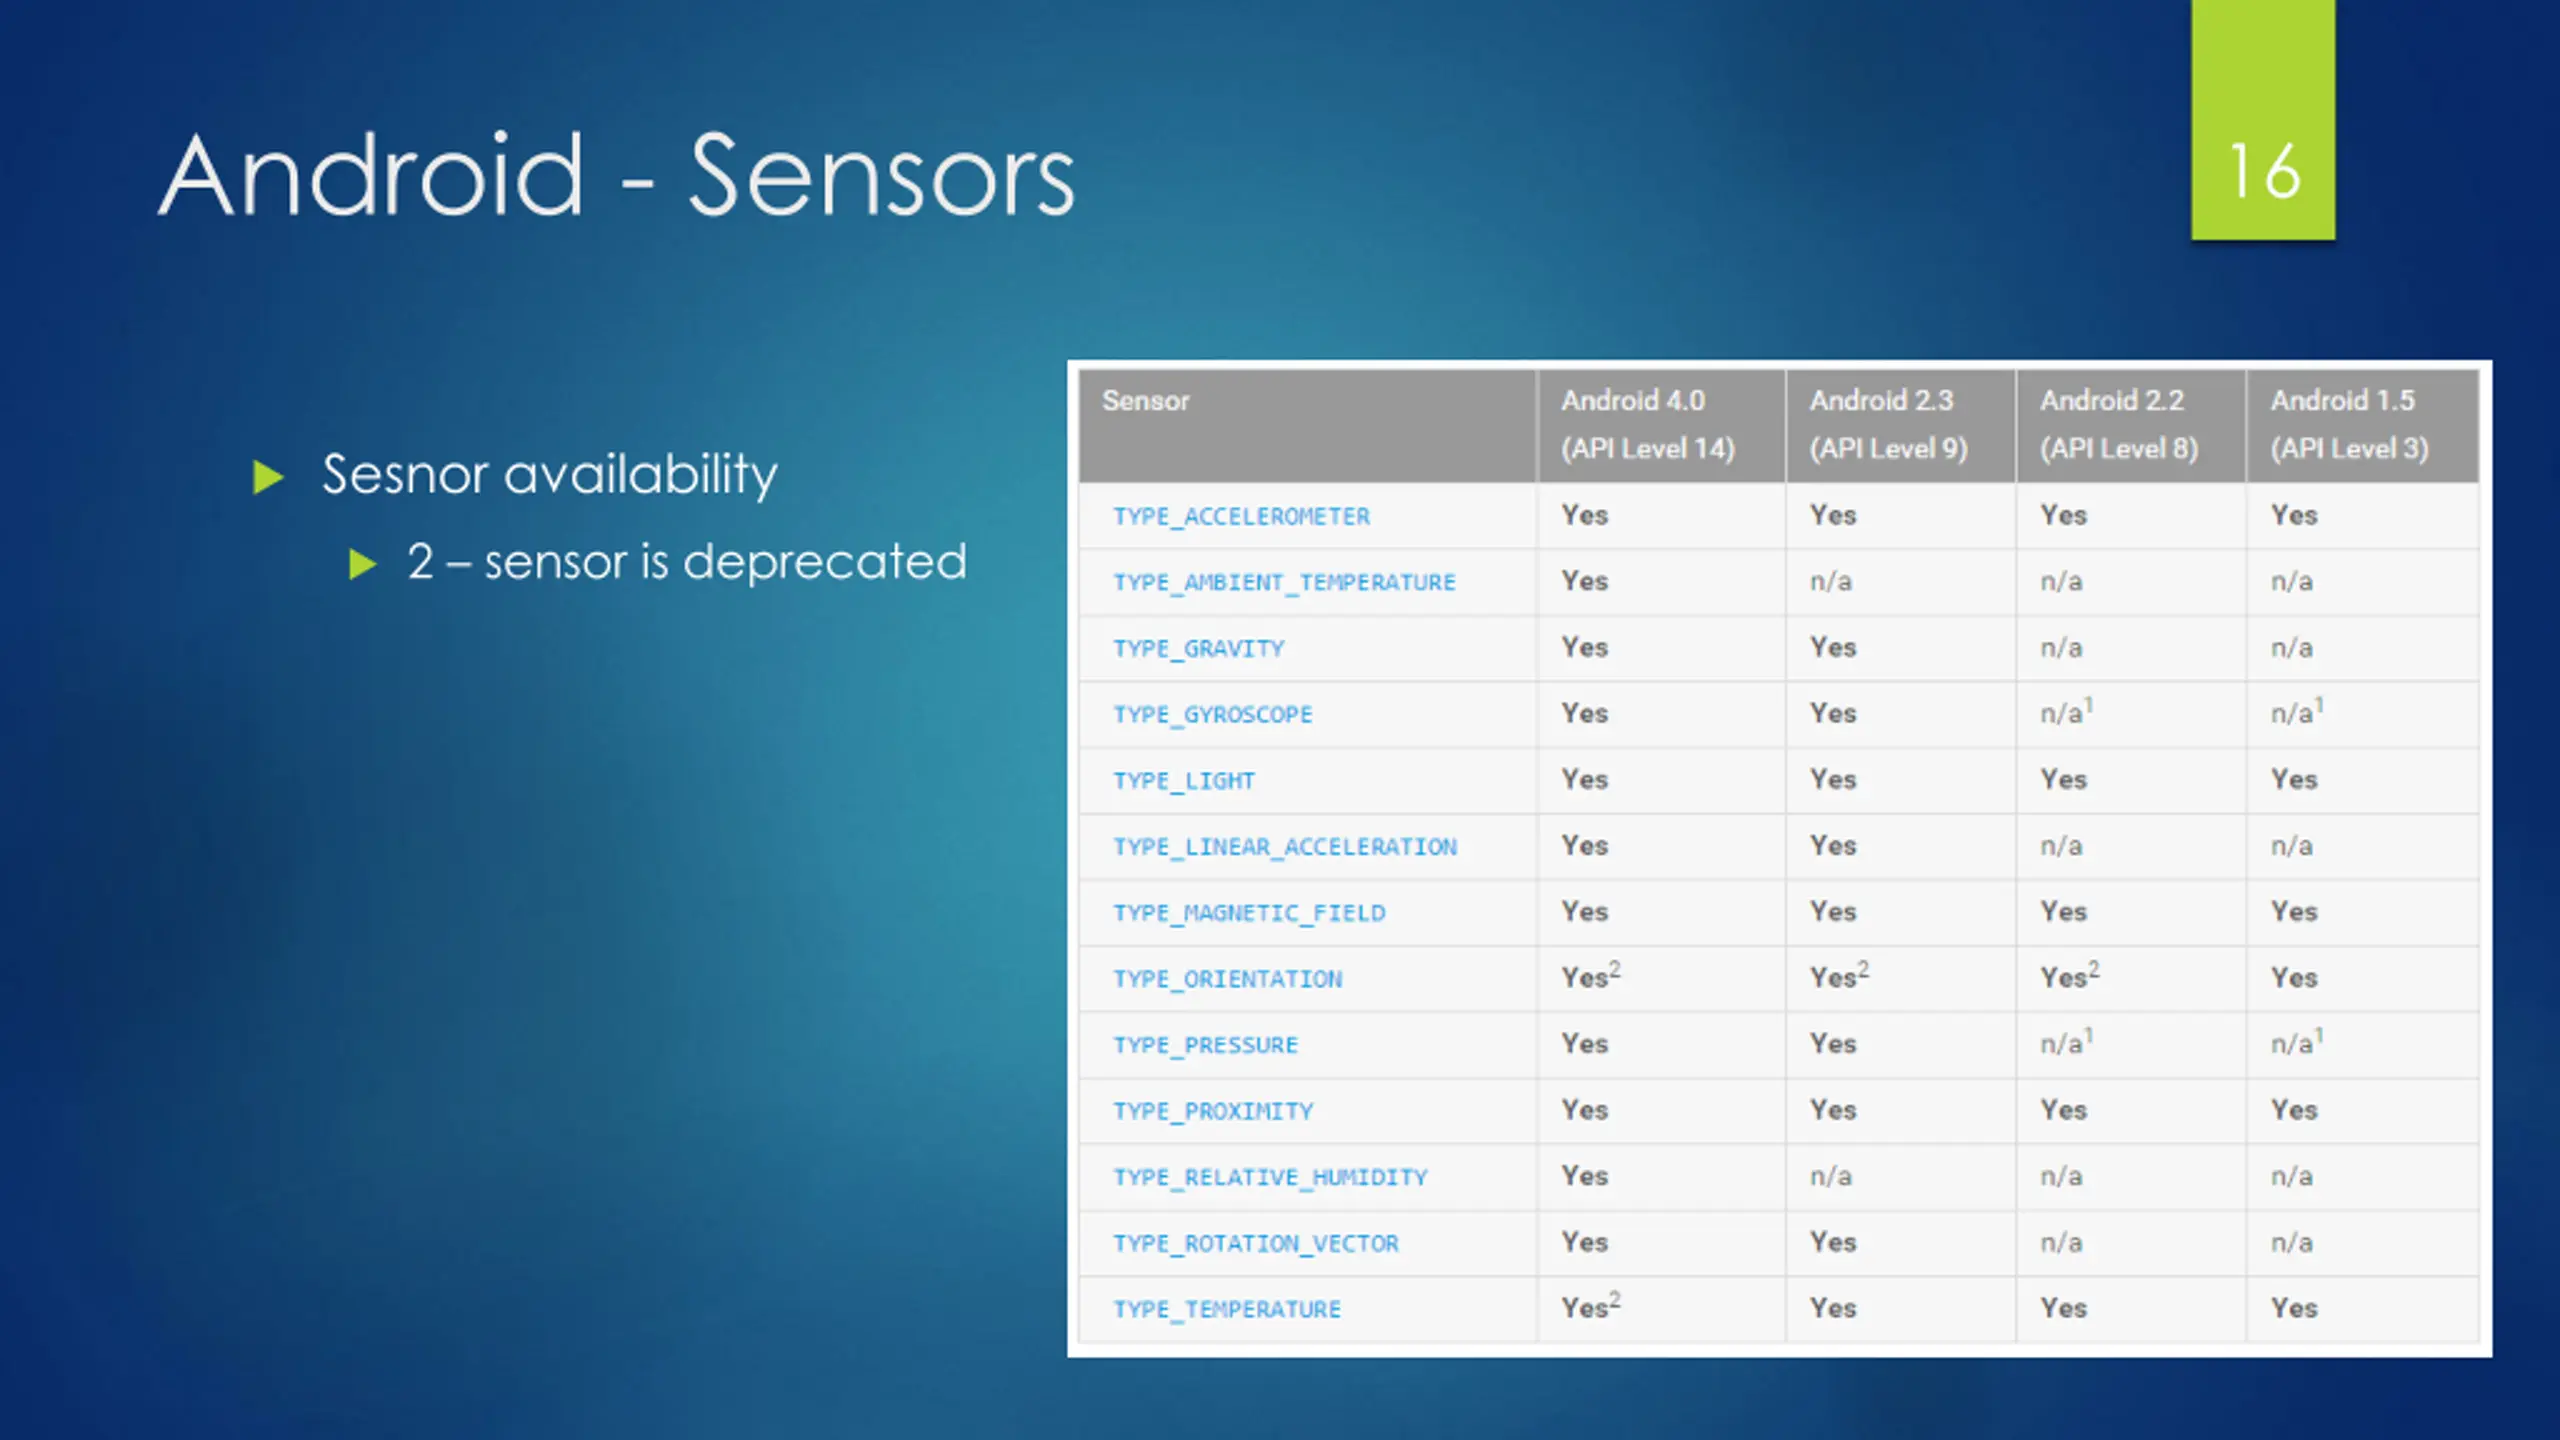
Task: Click the TYPE_RELATIVE_HUMIDITY link
Action: (1270, 1176)
